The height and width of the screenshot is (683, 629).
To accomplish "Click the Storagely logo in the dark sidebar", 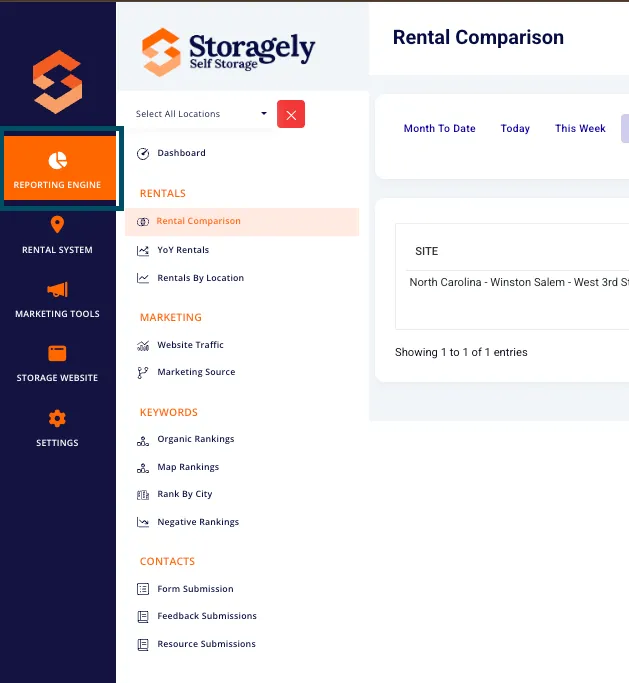I will click(x=57, y=82).
